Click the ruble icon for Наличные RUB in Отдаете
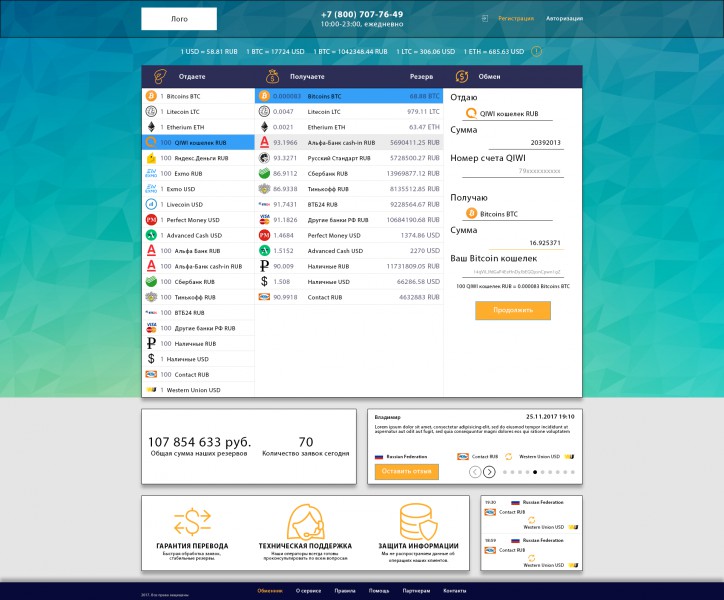The width and height of the screenshot is (724, 600). 151,343
